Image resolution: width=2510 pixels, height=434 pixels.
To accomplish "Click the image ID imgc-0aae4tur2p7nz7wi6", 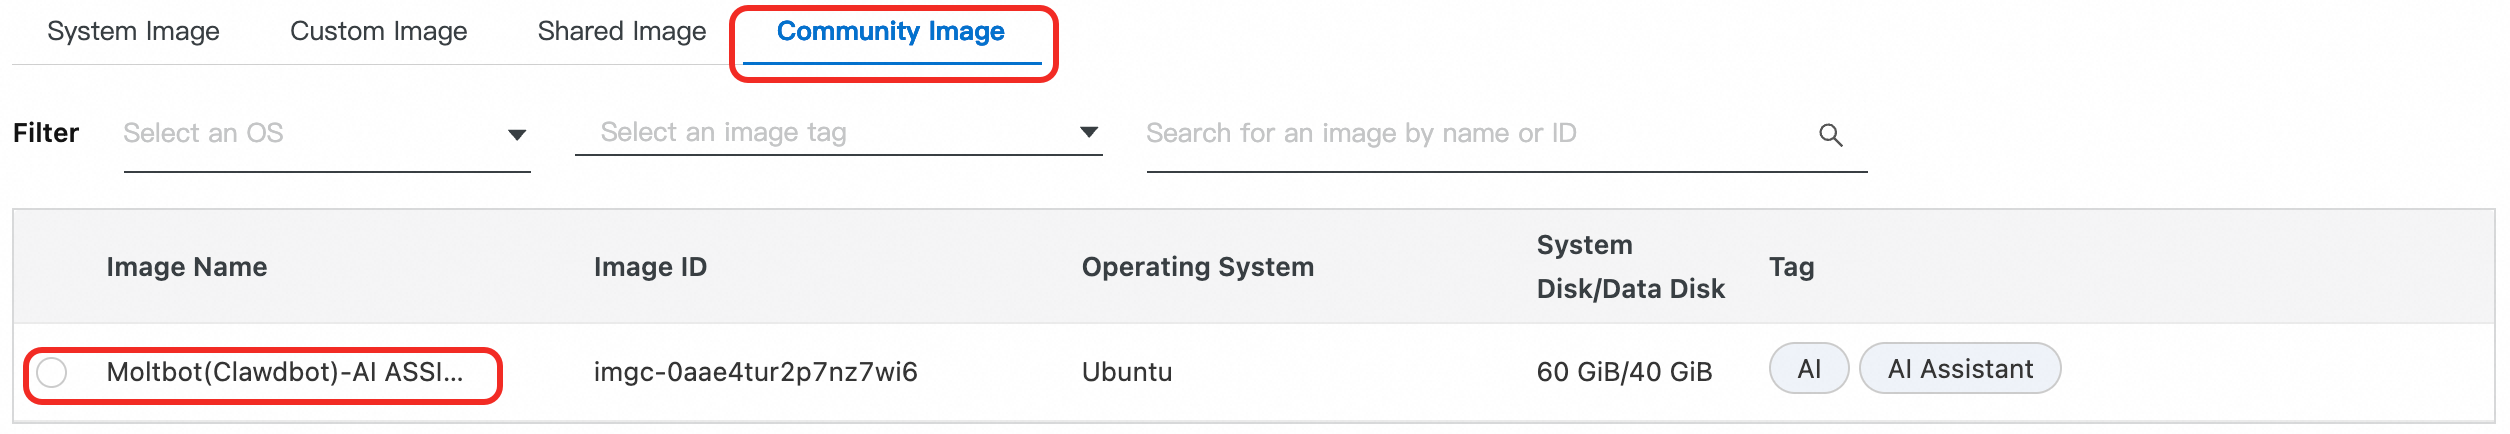I will click(x=755, y=373).
